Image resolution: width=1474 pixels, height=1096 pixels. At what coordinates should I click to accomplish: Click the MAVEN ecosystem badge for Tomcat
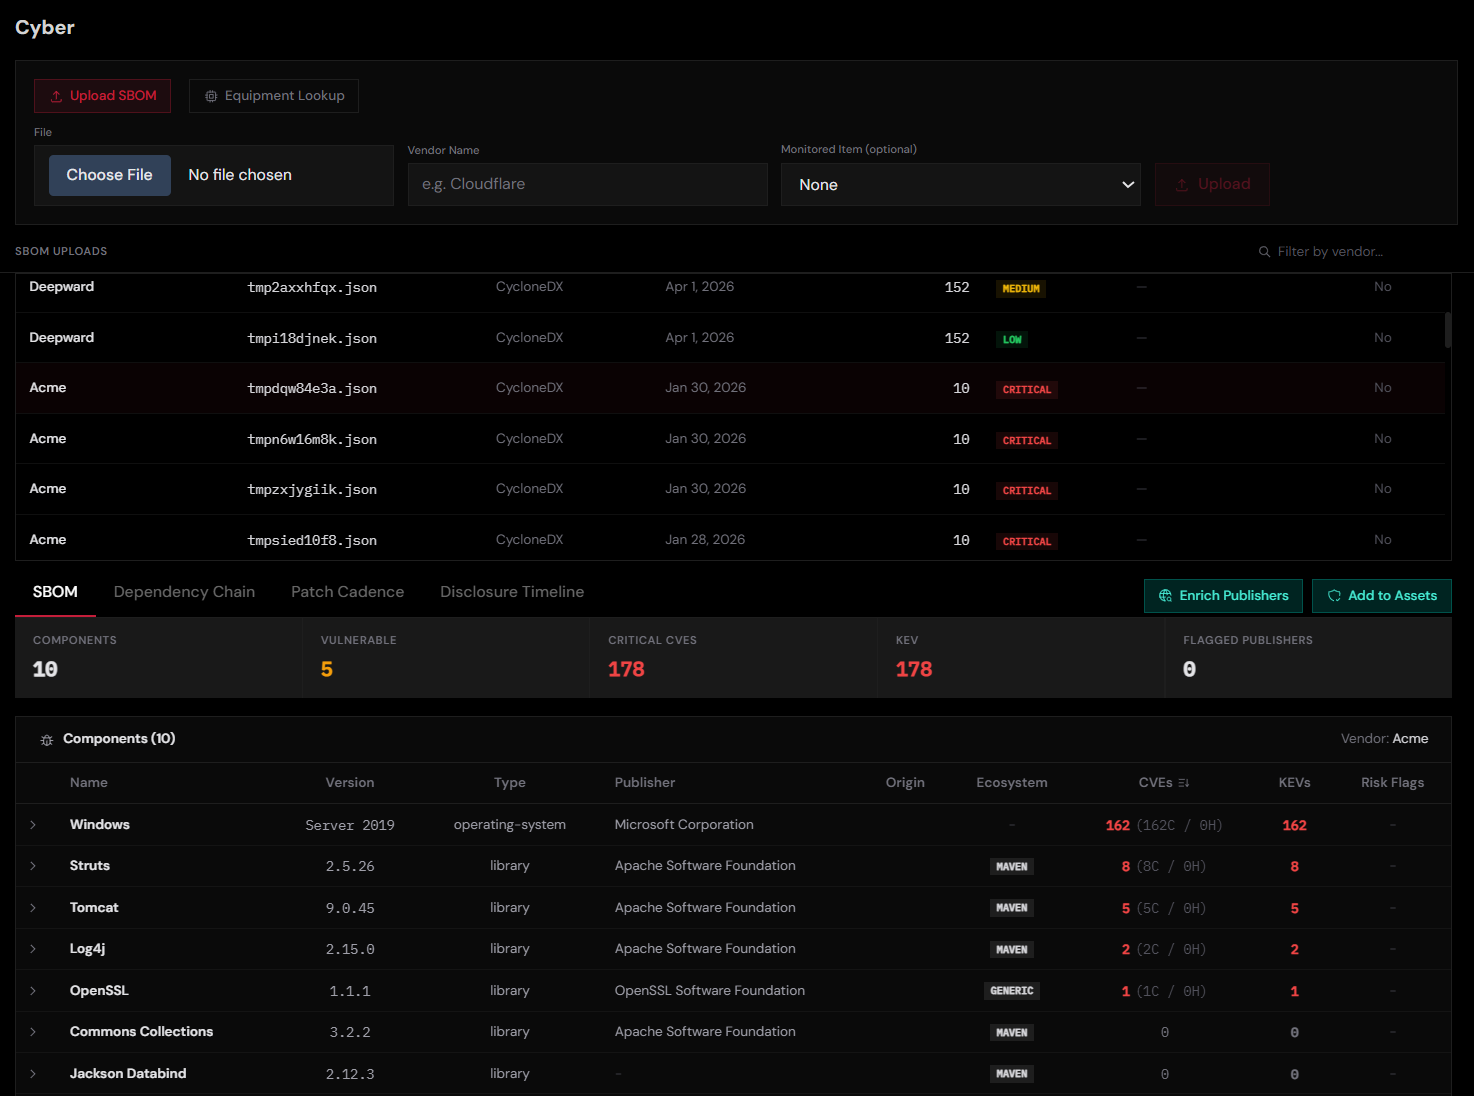pyautogui.click(x=1011, y=907)
